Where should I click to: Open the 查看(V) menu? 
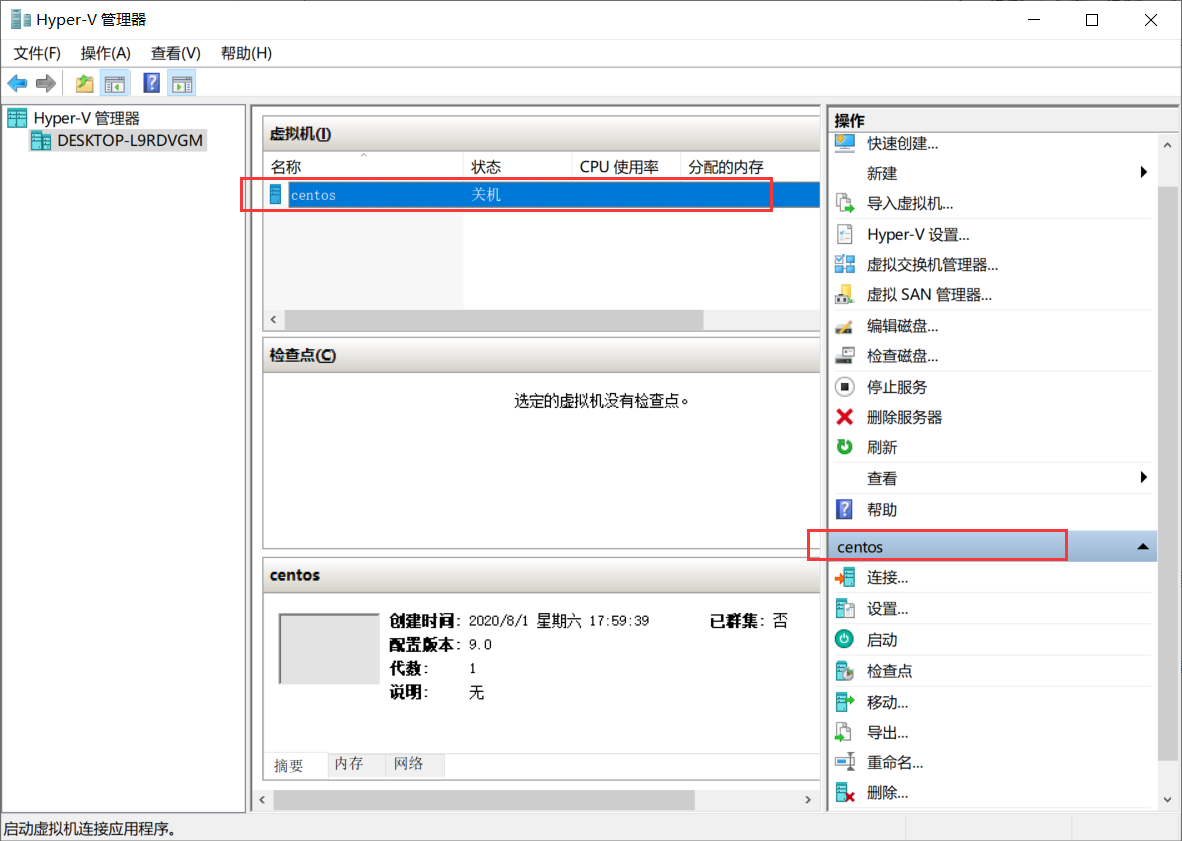click(x=176, y=53)
